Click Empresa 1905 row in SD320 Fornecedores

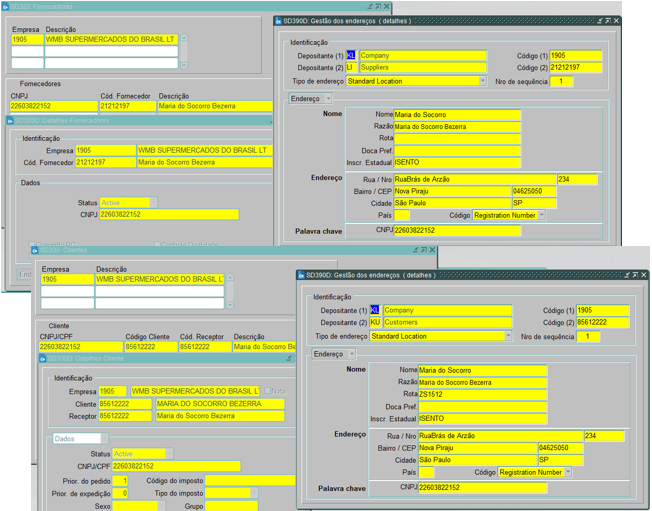[95, 39]
